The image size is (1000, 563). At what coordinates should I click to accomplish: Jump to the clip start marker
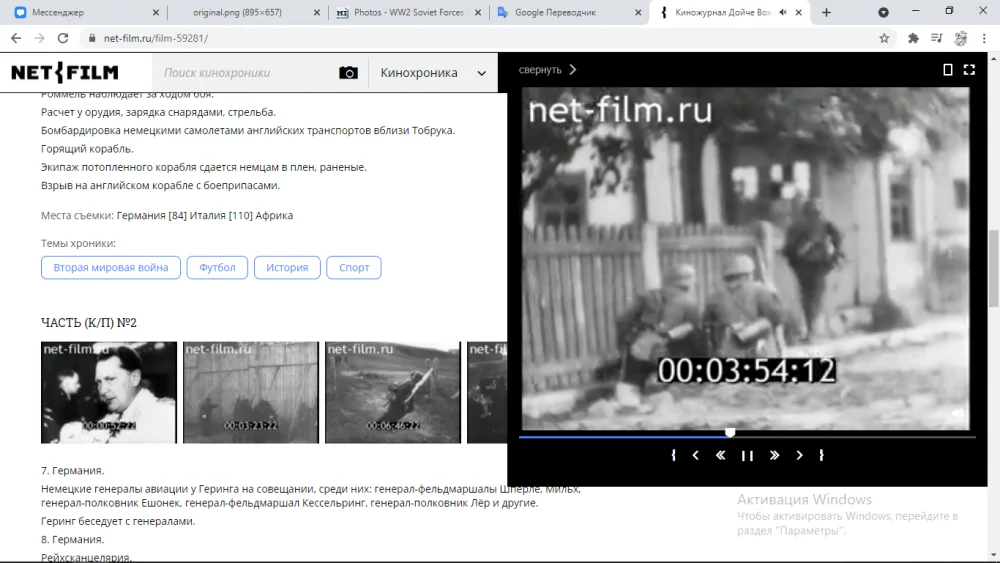[x=673, y=455]
